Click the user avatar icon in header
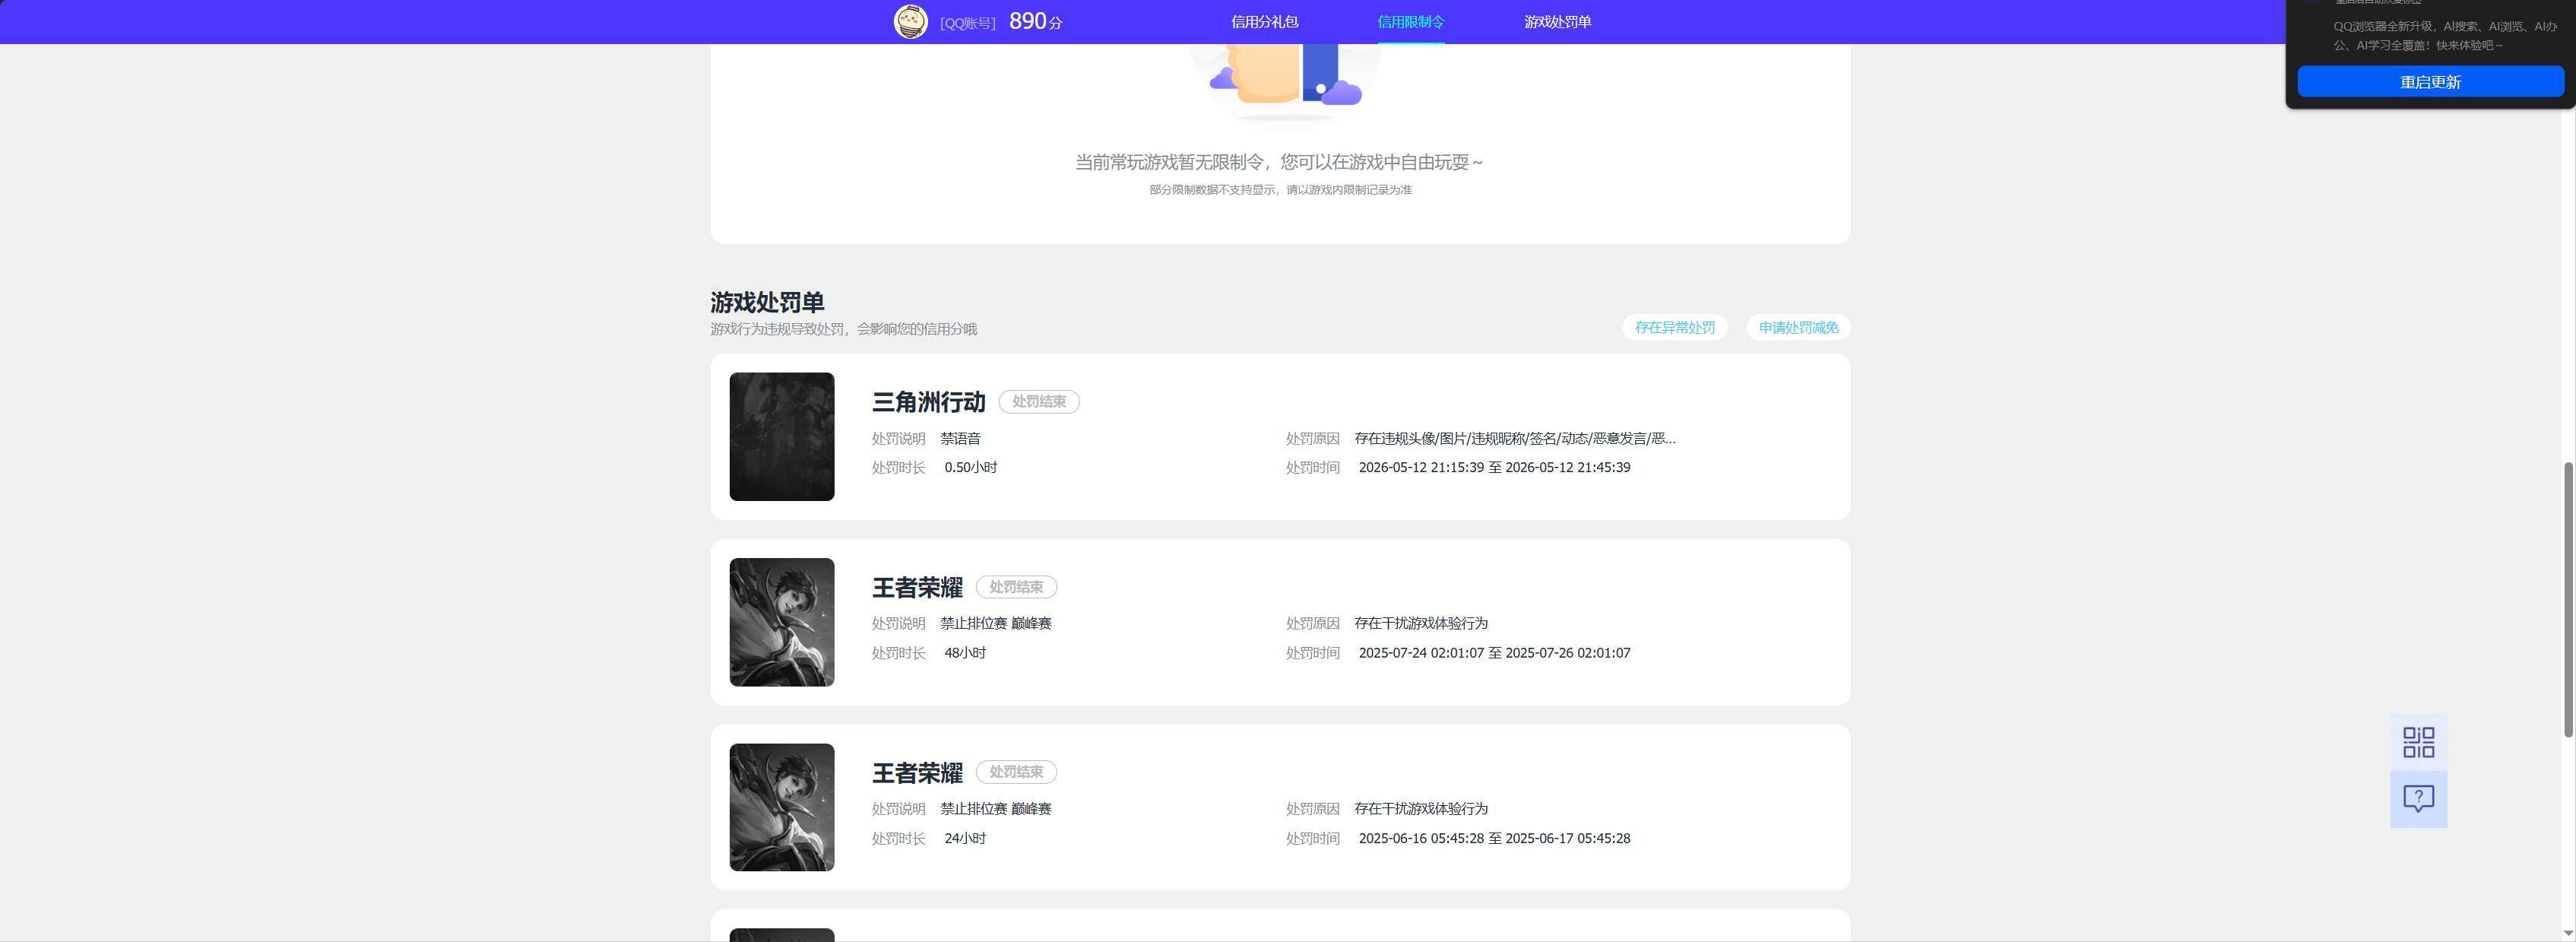 click(910, 21)
